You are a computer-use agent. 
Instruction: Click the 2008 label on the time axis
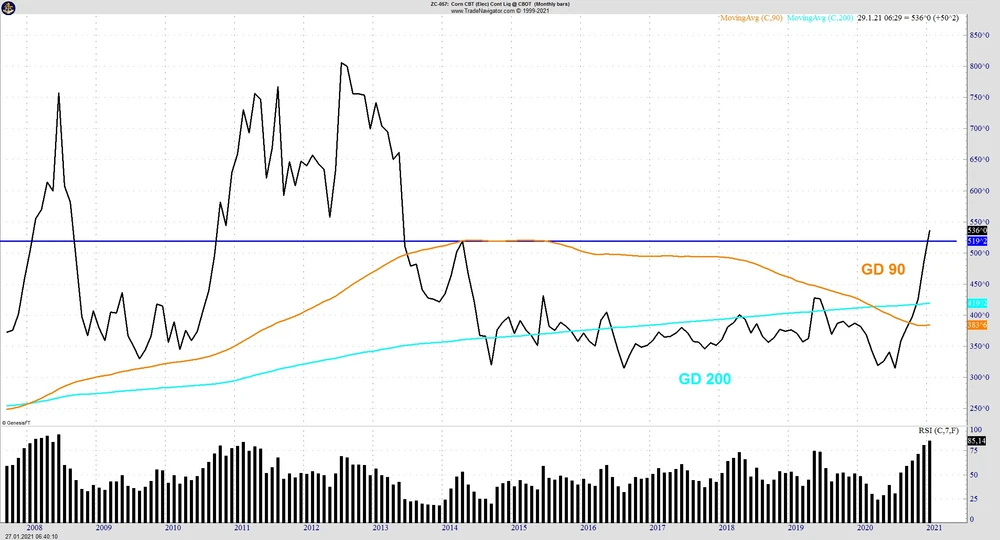click(x=35, y=526)
